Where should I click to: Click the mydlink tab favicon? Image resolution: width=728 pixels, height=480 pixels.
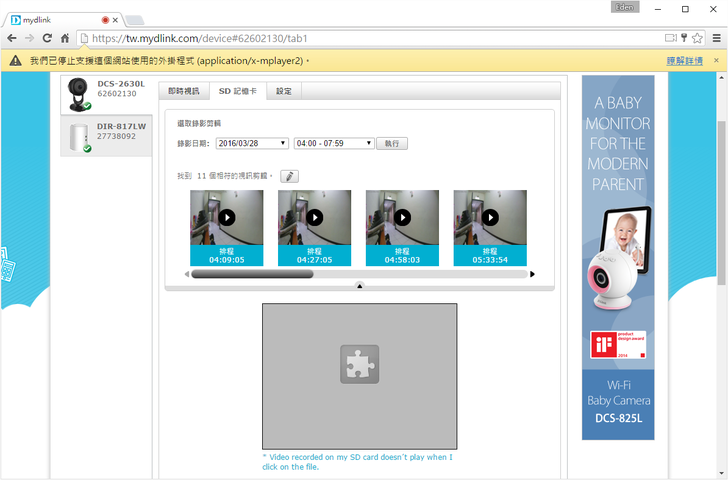[x=16, y=20]
